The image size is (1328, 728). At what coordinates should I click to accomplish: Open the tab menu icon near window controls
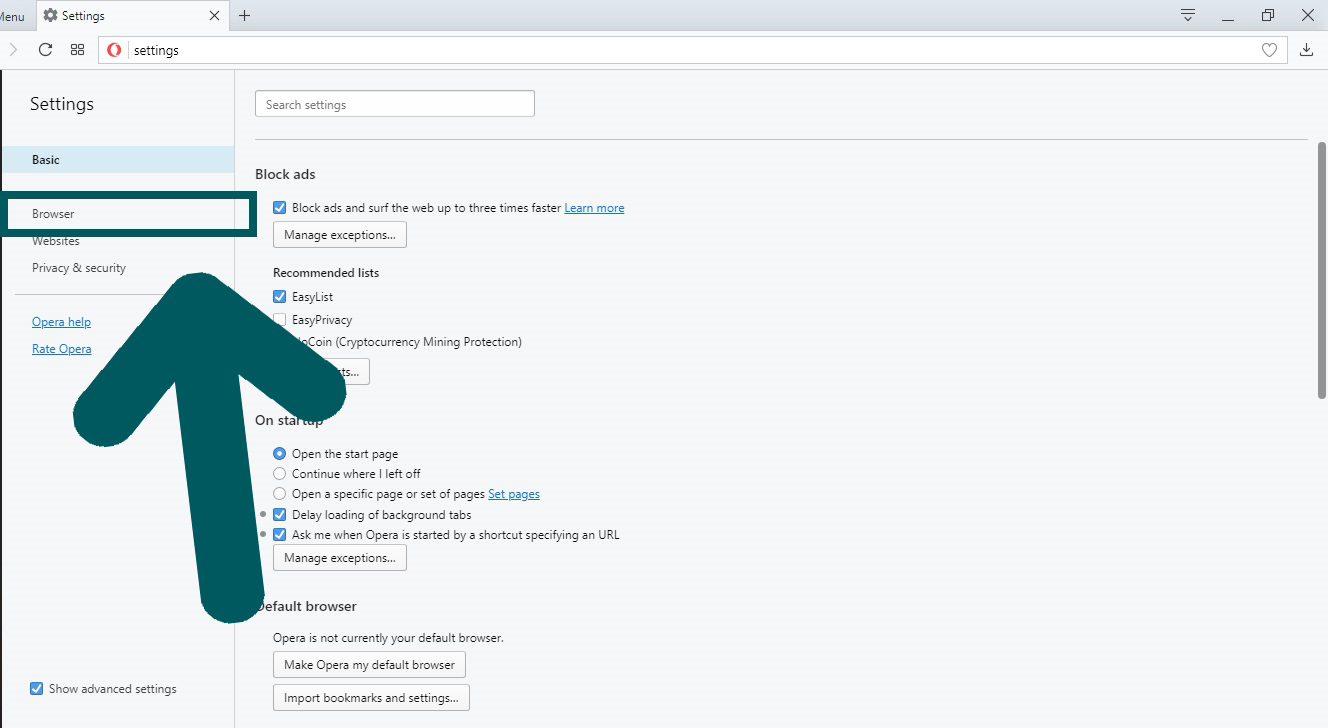pos(1188,15)
